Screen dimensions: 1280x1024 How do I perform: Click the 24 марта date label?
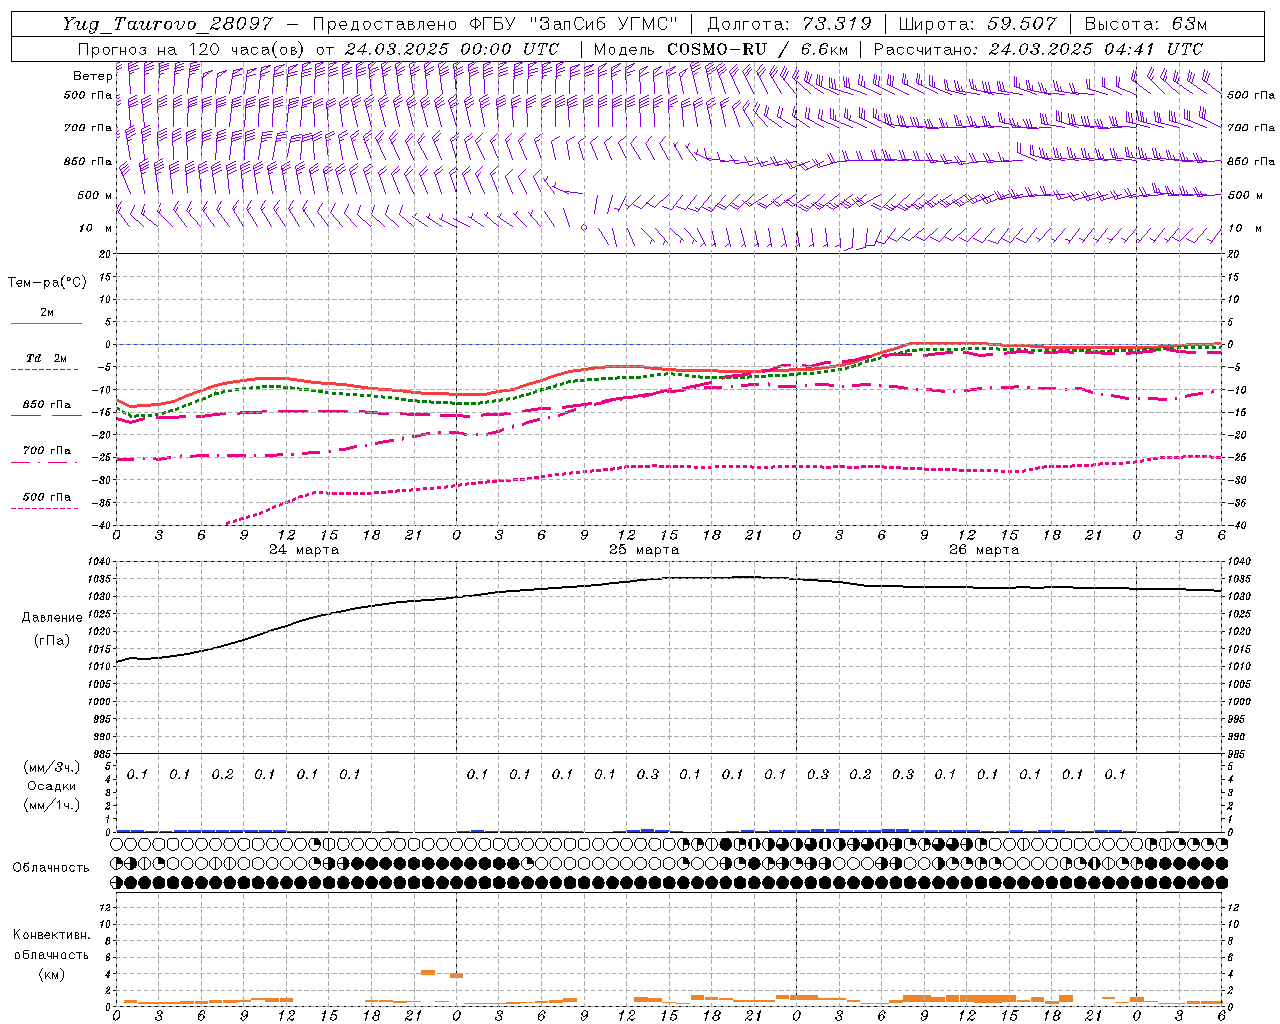(304, 550)
